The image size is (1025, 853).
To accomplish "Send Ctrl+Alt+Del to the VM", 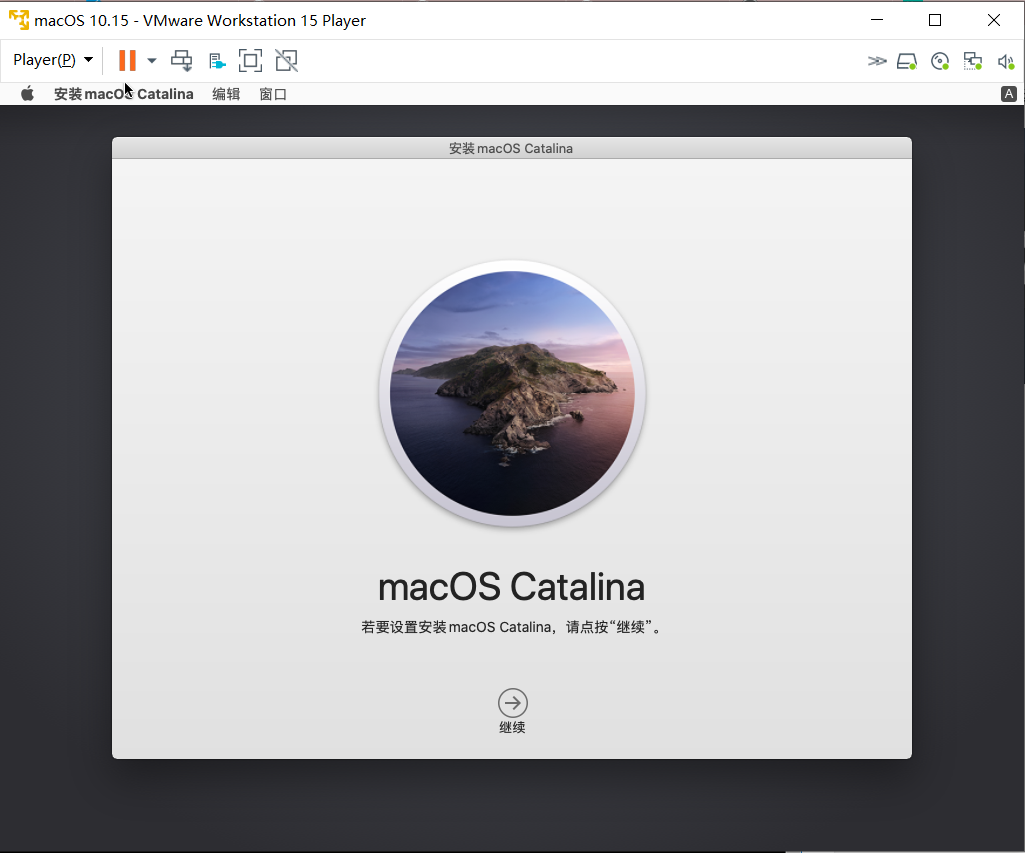I will (x=181, y=61).
